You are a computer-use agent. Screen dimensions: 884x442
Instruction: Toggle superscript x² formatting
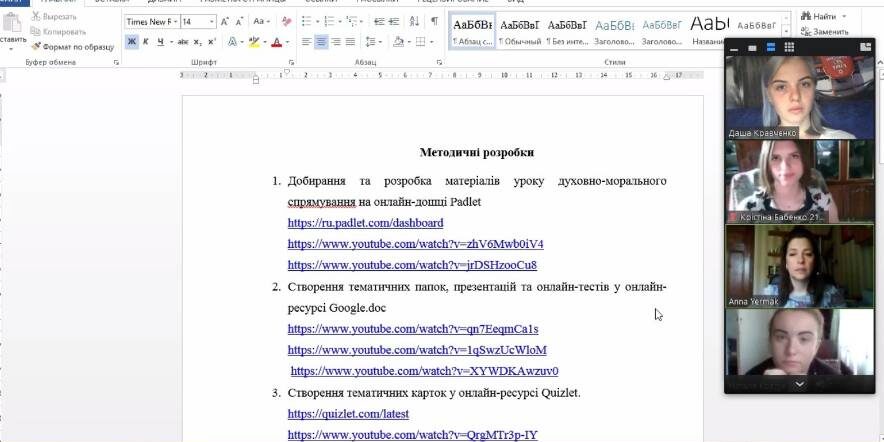[x=212, y=42]
